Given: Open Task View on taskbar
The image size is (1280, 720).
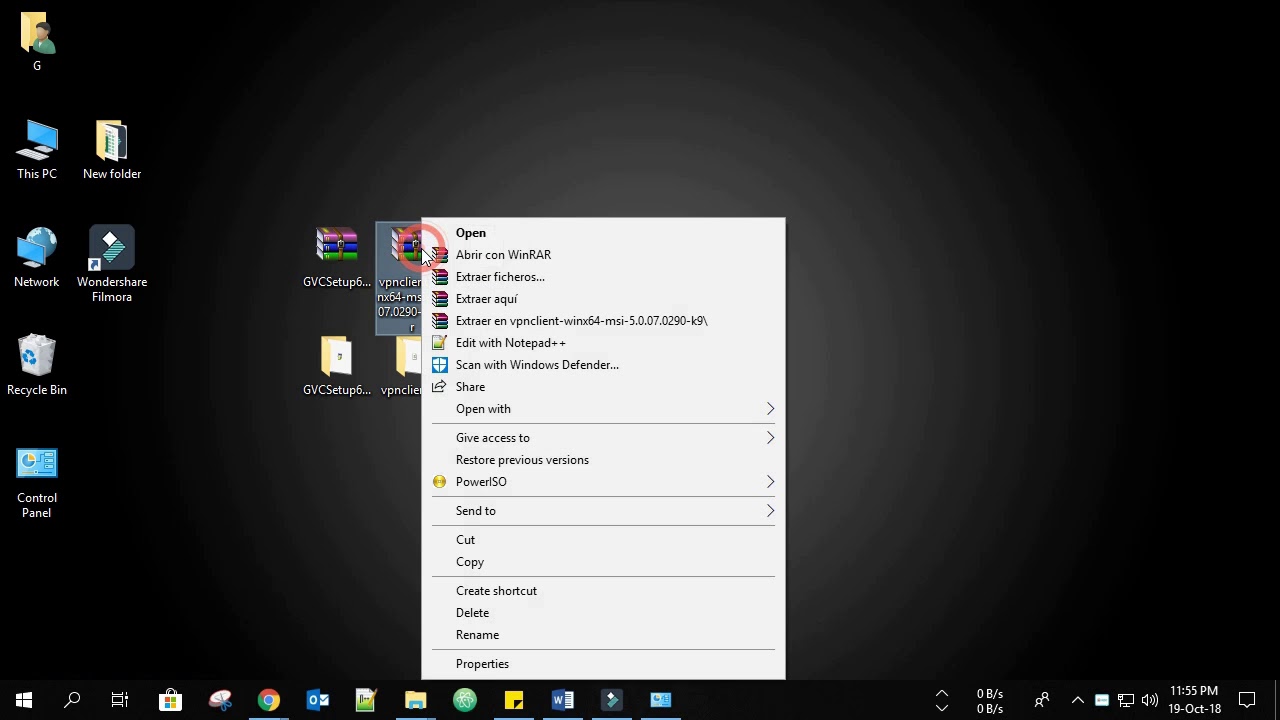Looking at the screenshot, I should click(120, 700).
